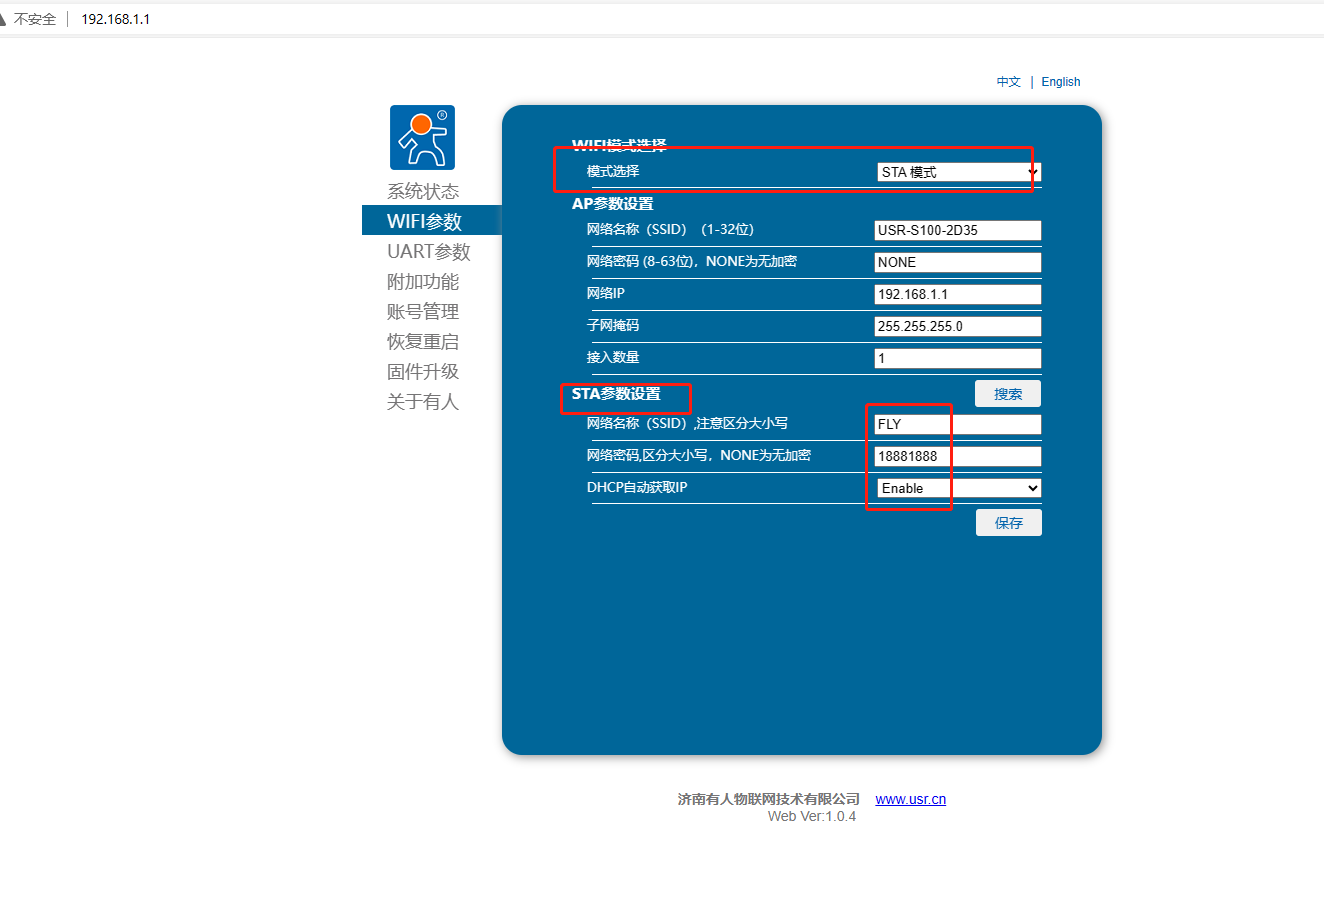Open 系统状态 system status page
Image resolution: width=1324 pixels, height=909 pixels.
click(x=423, y=191)
